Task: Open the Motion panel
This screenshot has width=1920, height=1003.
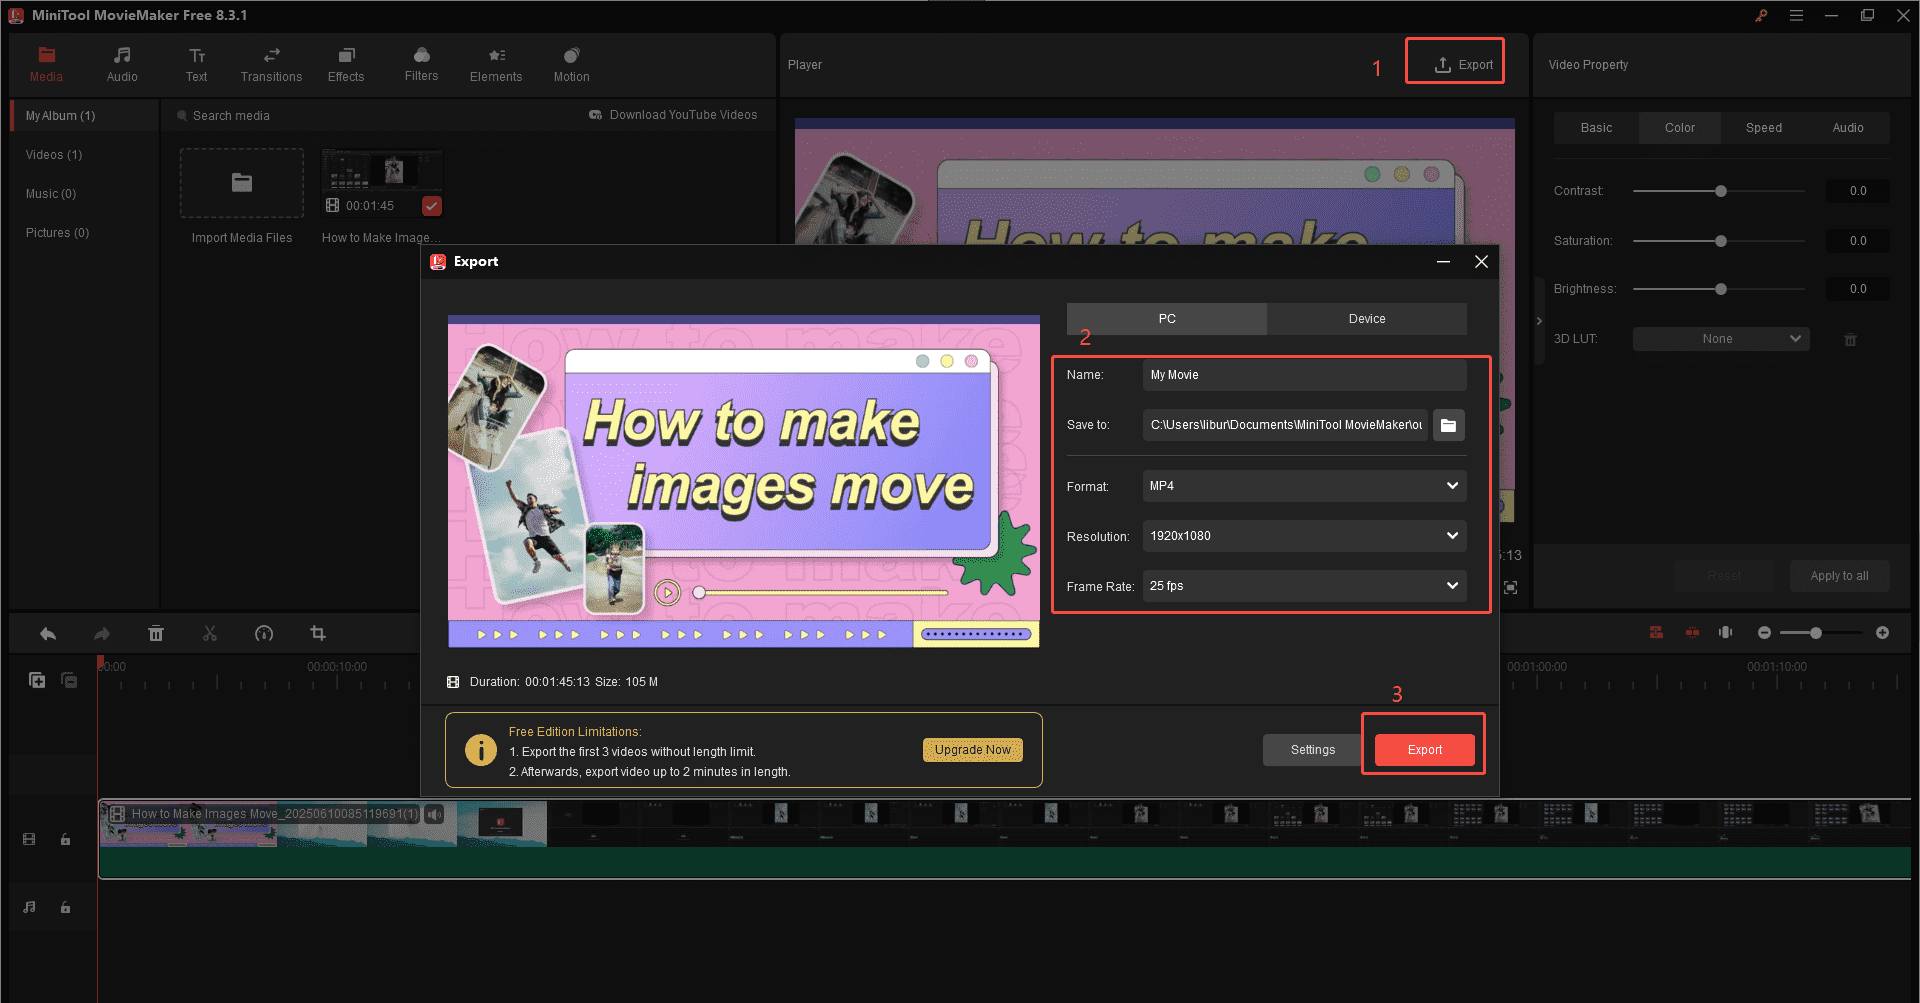Action: click(570, 64)
